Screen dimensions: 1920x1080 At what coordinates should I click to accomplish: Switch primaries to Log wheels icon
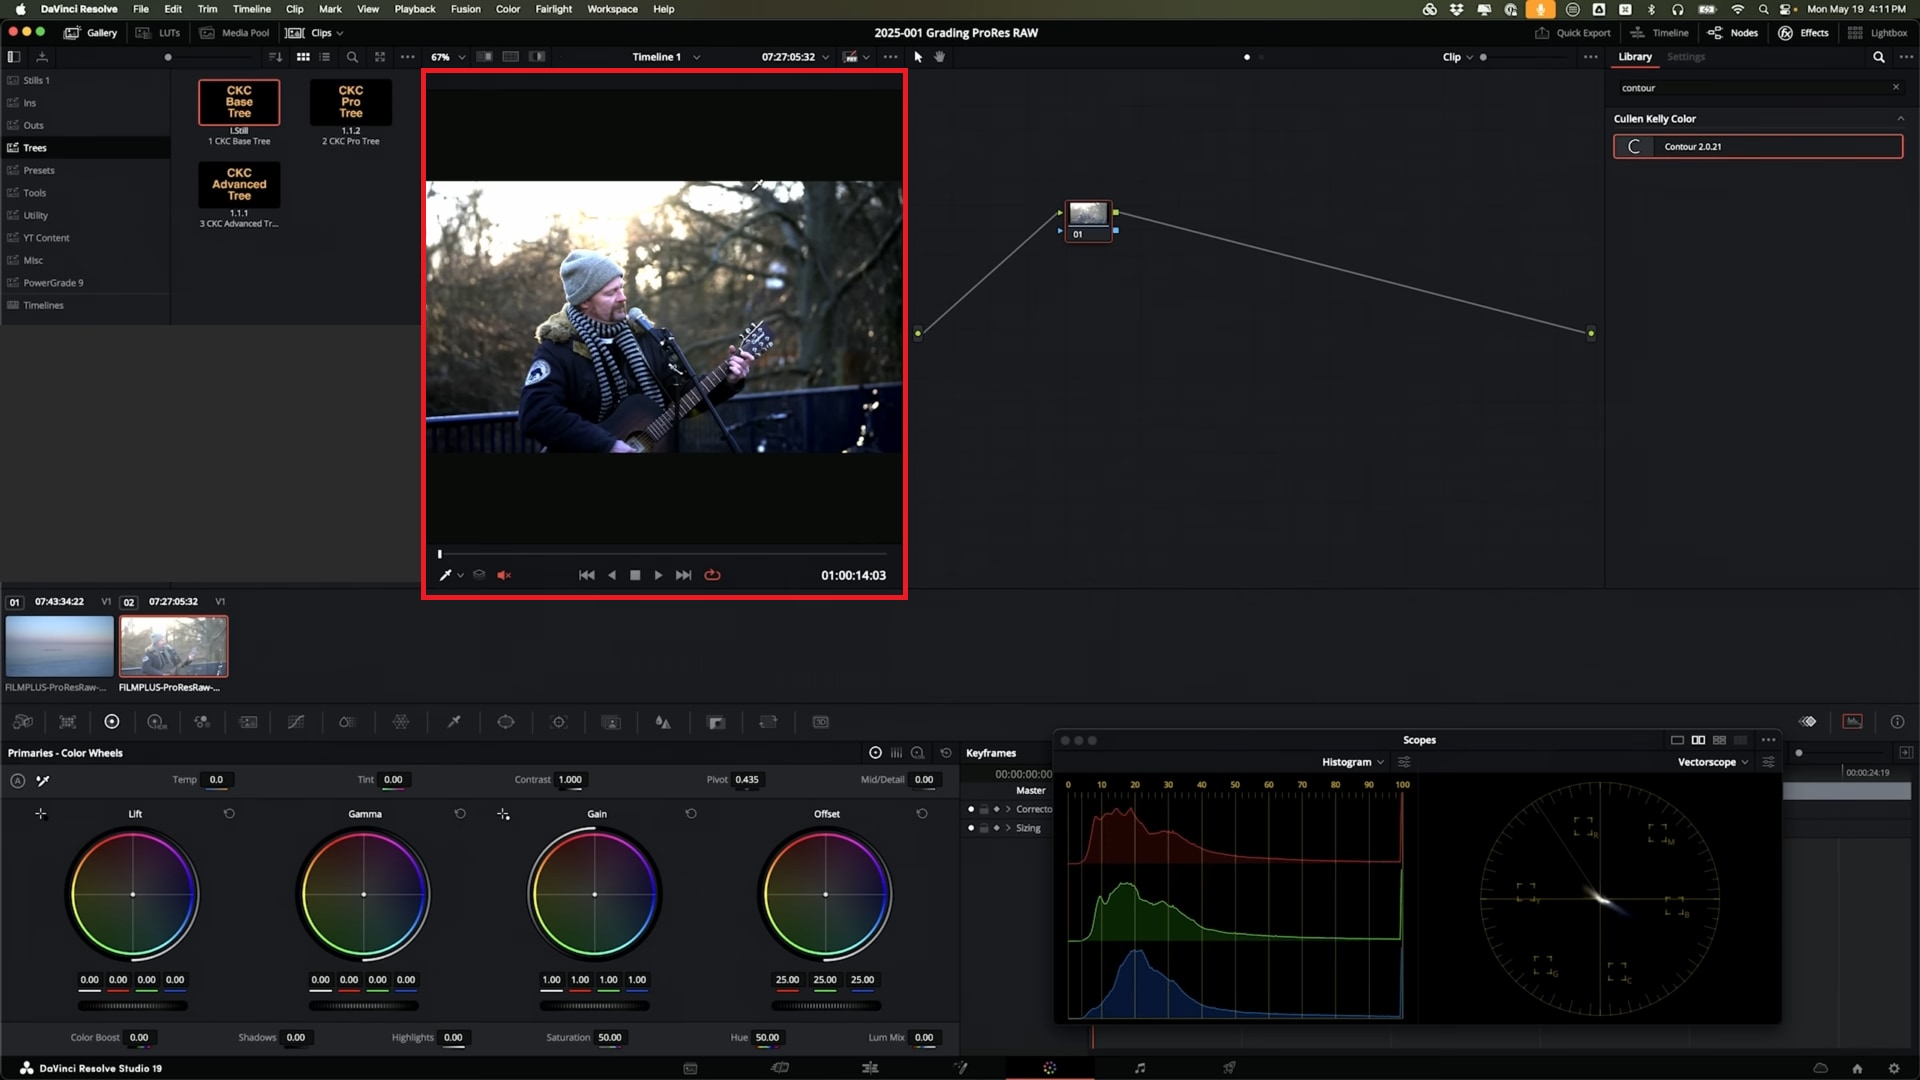pos(917,753)
